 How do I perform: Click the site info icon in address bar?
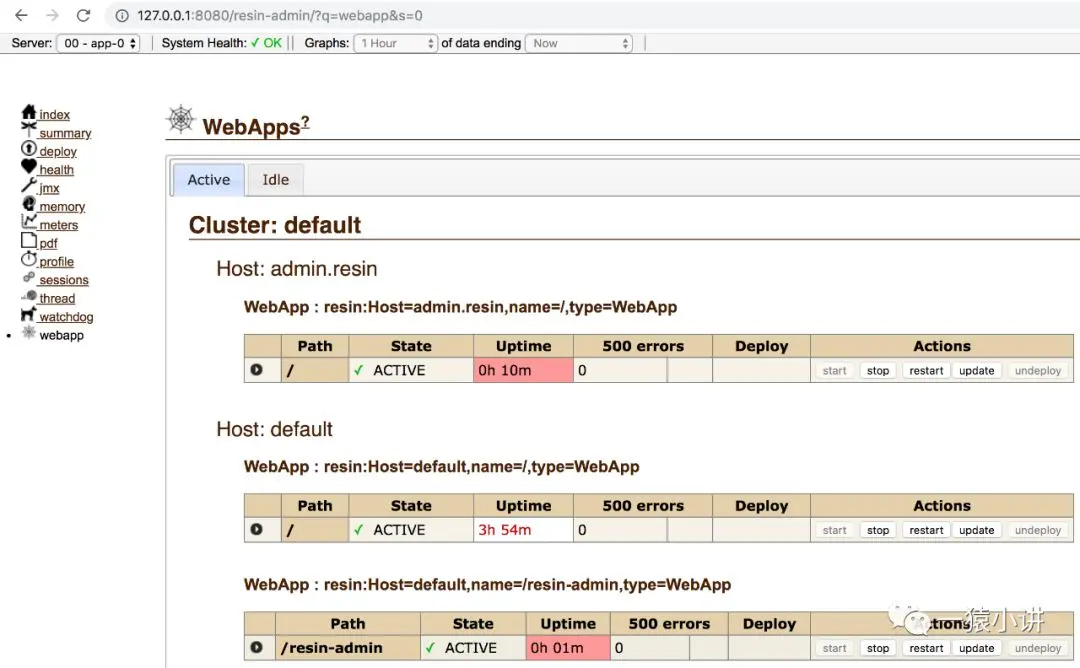[122, 15]
